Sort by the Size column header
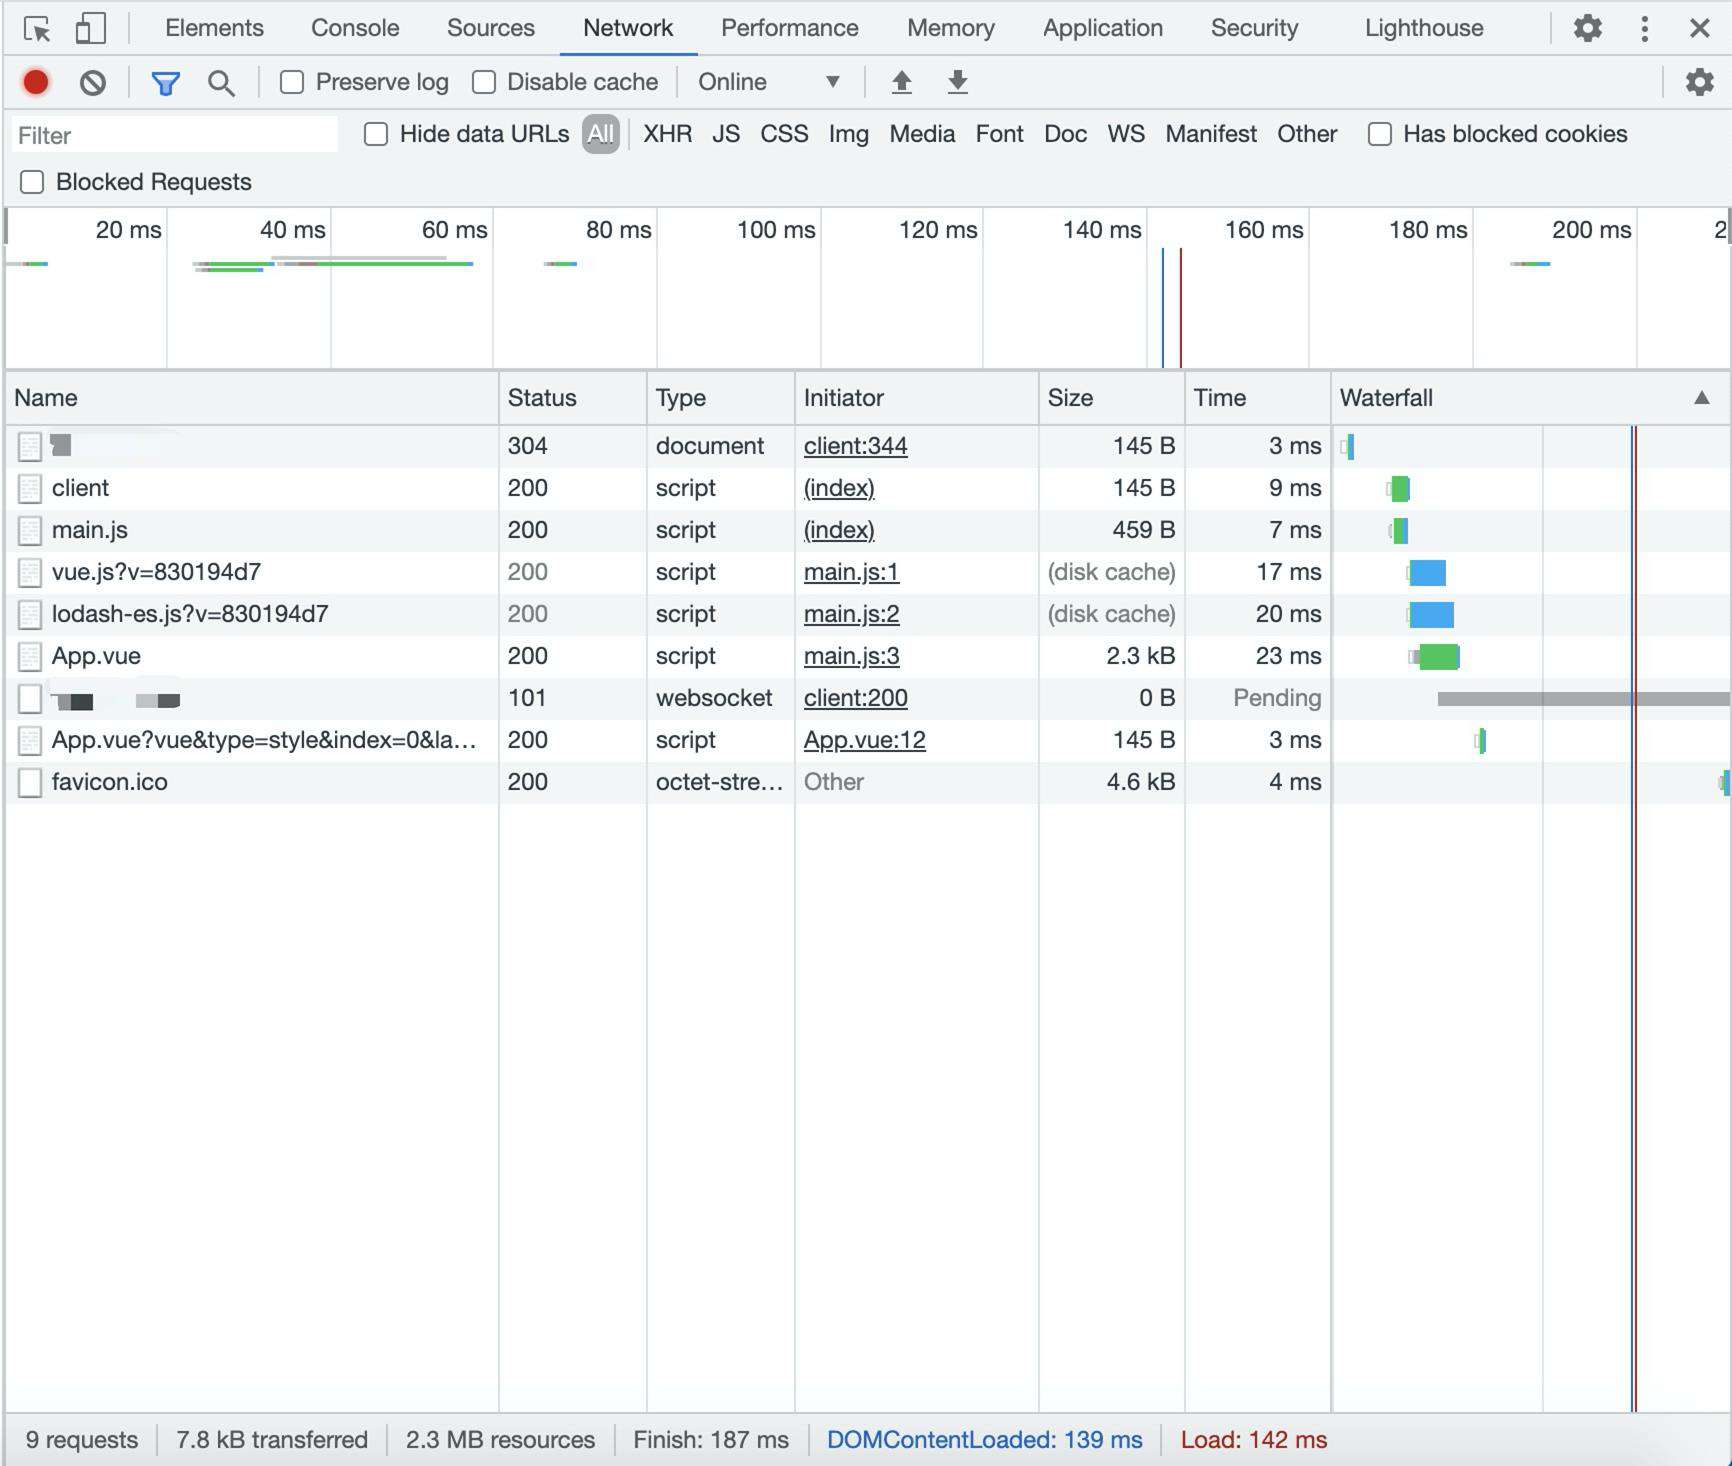The width and height of the screenshot is (1732, 1466). (1112, 398)
